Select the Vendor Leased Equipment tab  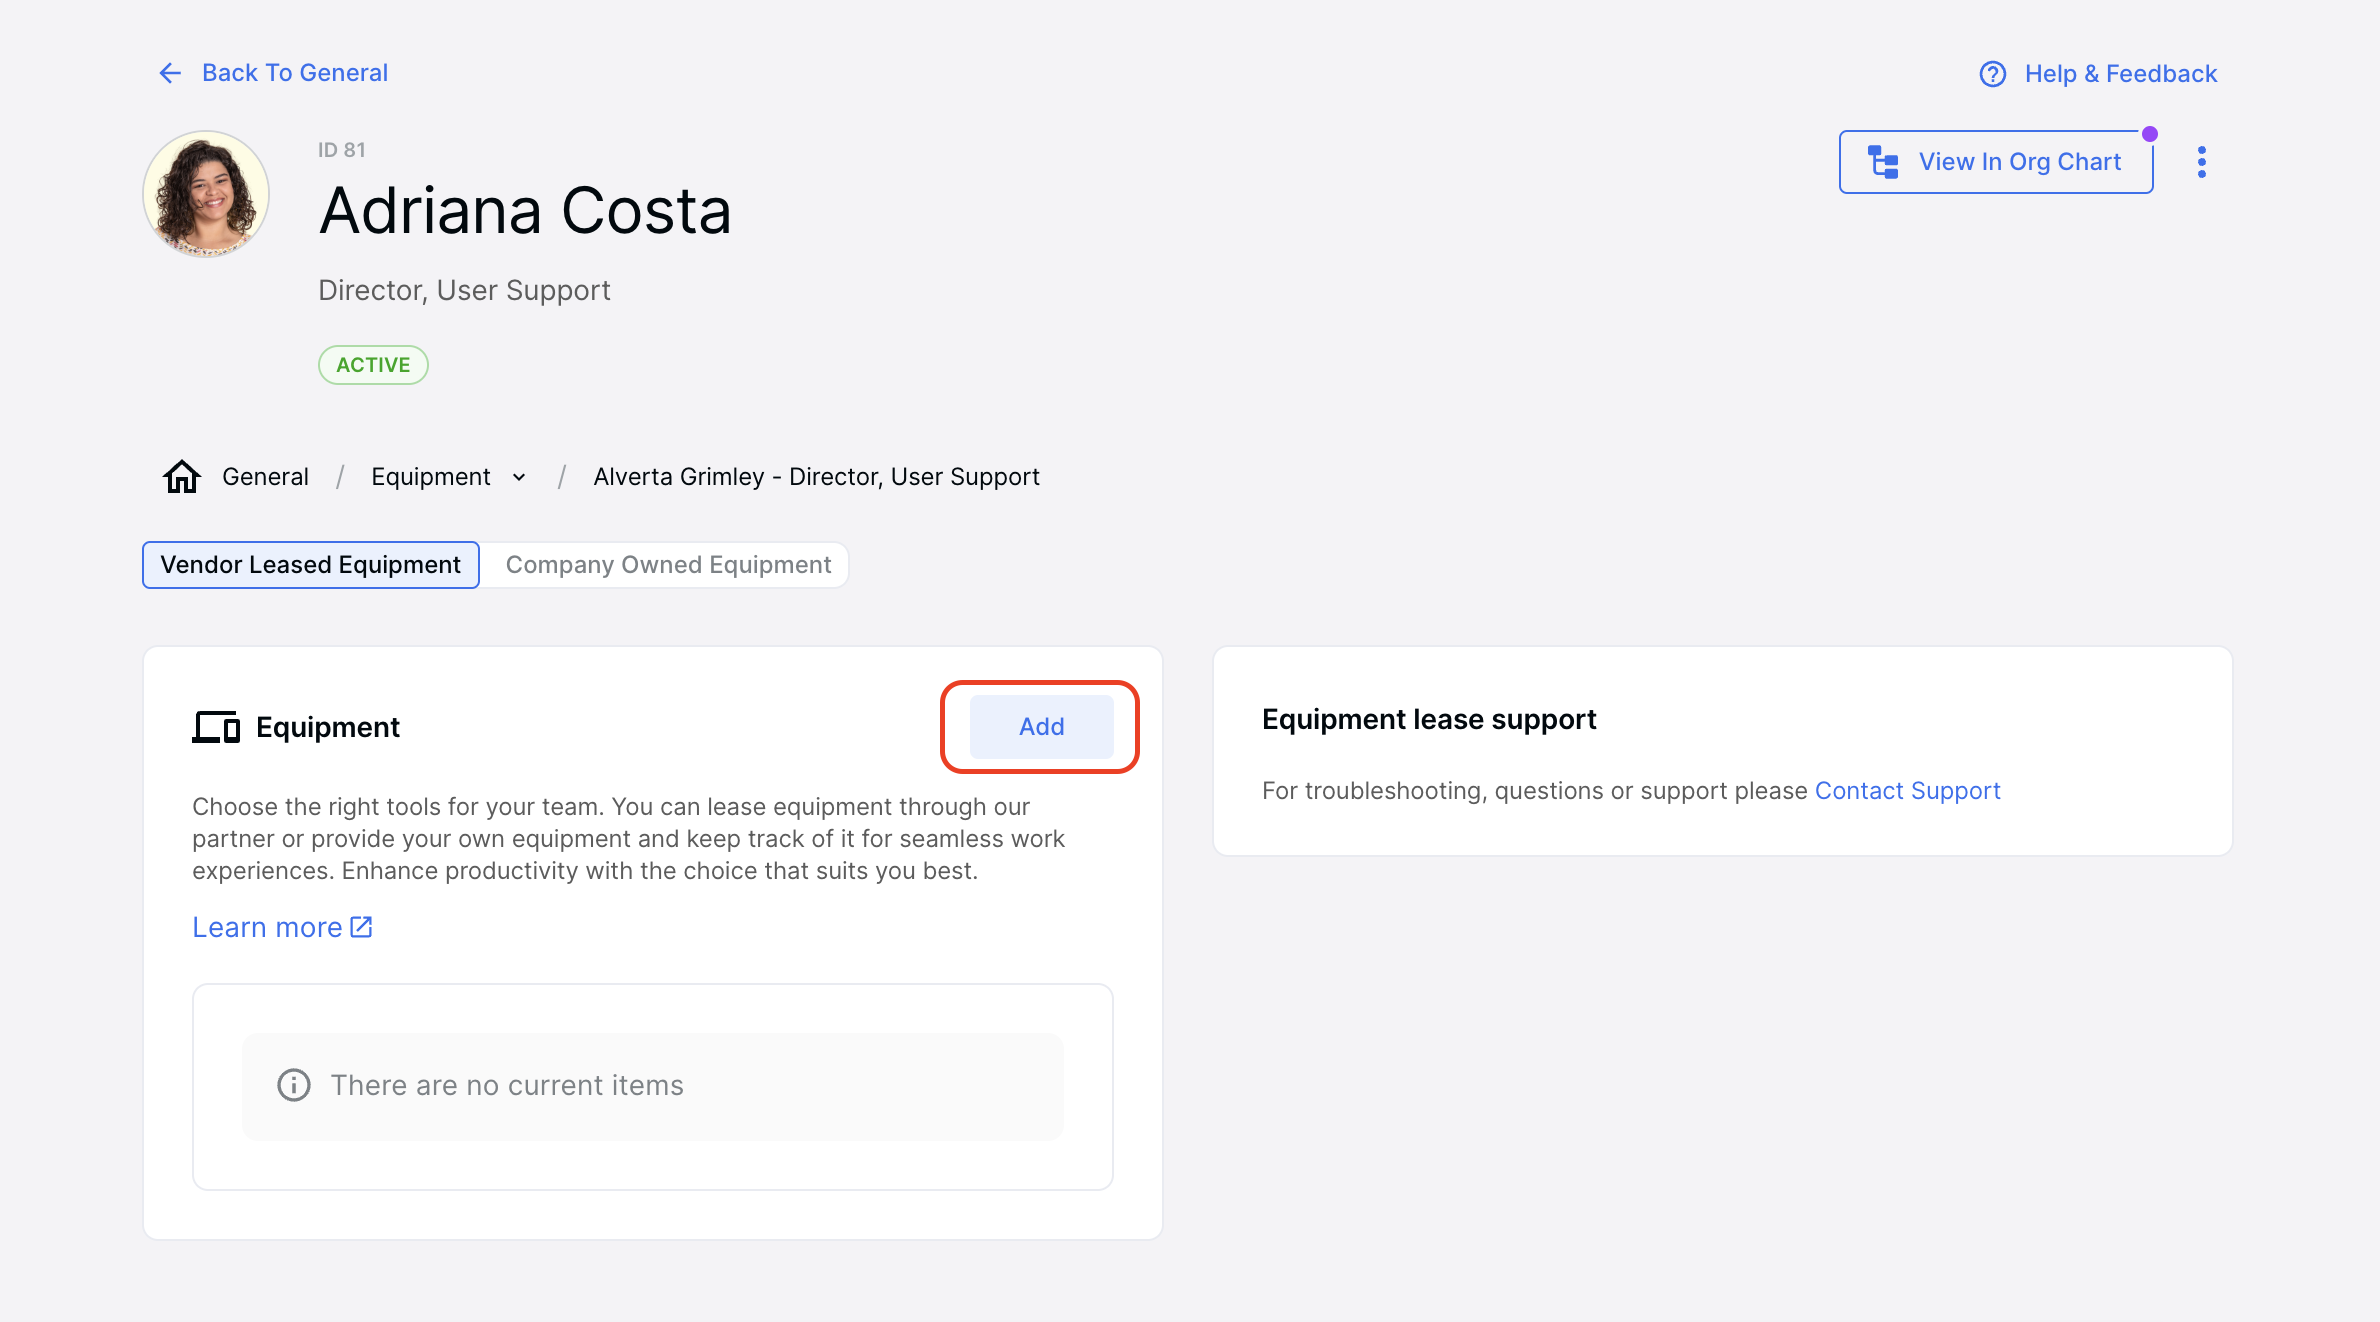click(x=311, y=565)
